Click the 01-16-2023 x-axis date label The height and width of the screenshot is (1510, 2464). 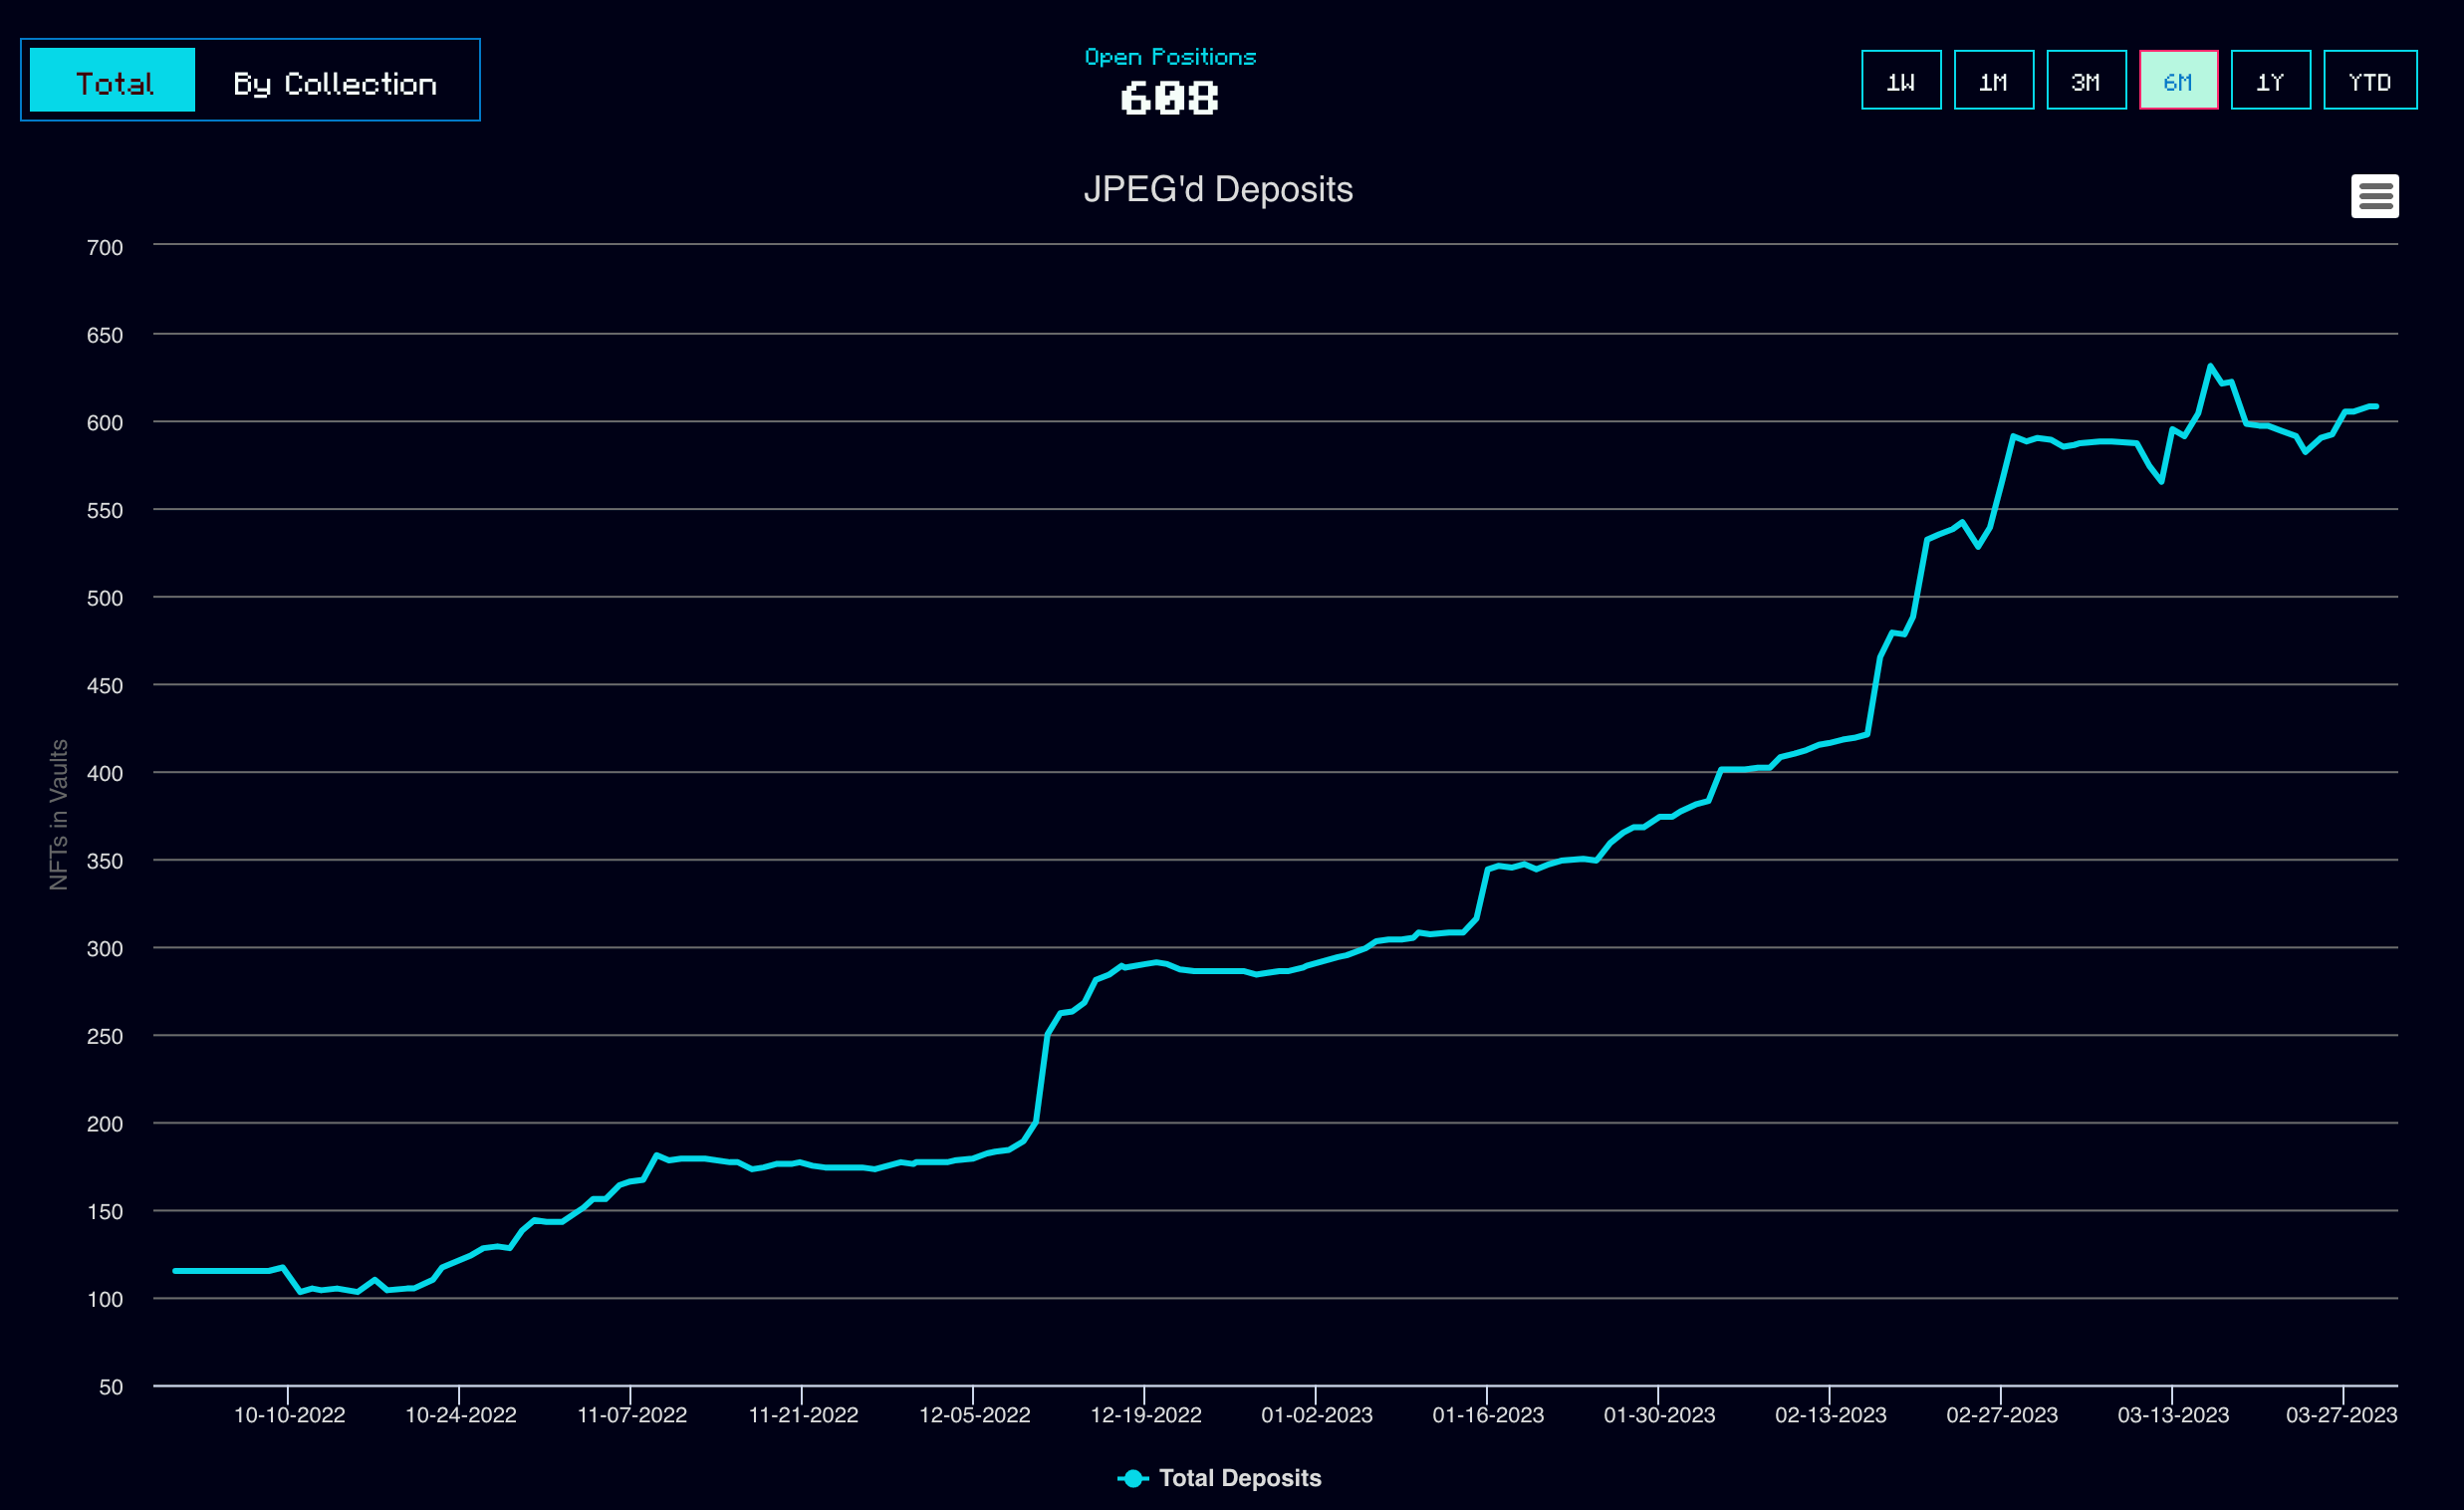coord(1487,1415)
